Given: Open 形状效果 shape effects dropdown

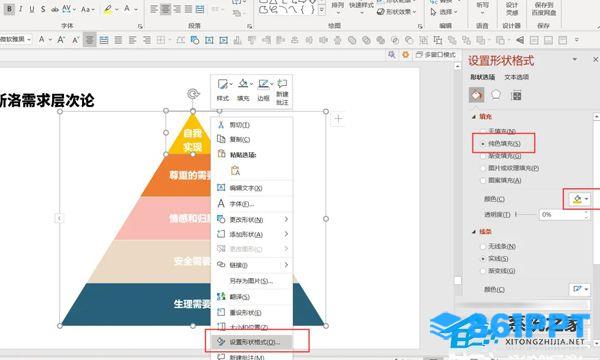Looking at the screenshot, I should 397,12.
